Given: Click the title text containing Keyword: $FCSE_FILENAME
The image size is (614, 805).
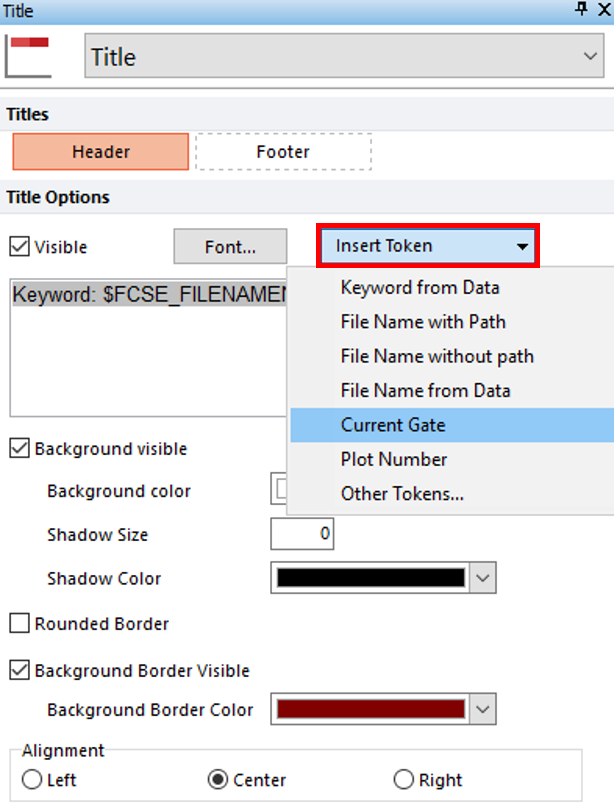Looking at the screenshot, I should [149, 295].
